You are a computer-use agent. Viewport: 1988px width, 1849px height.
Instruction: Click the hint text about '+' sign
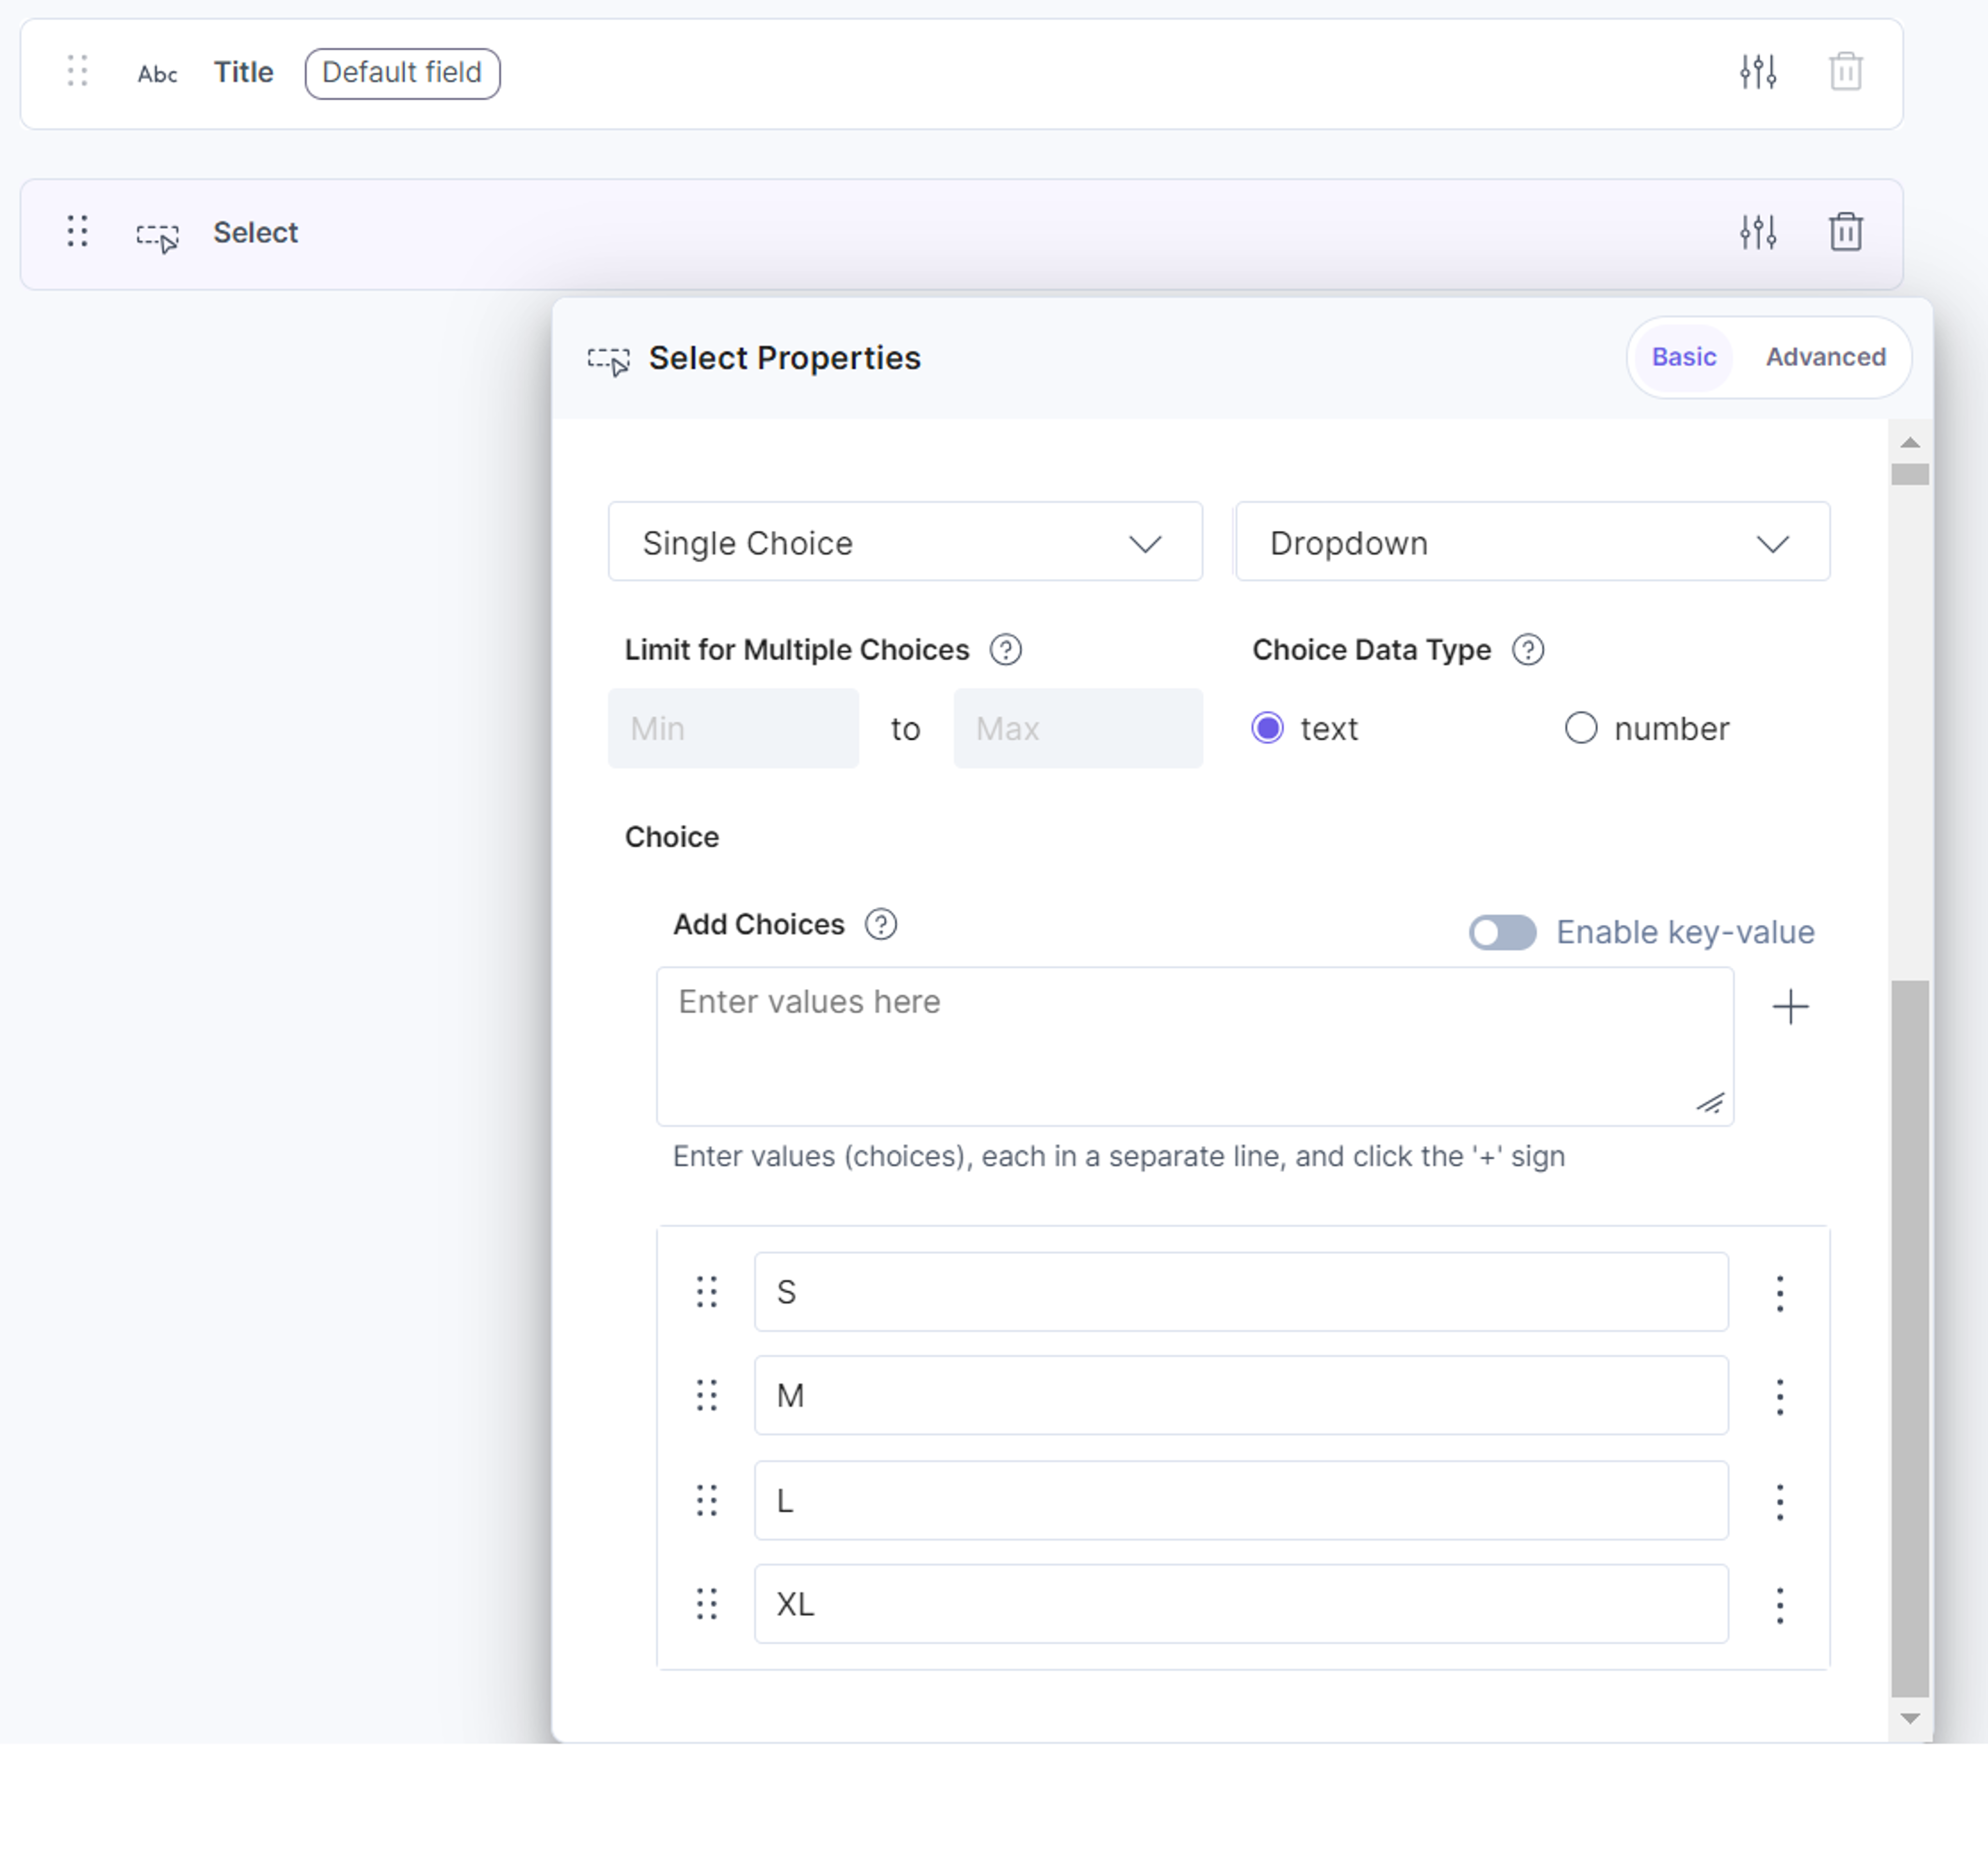pos(1119,1156)
